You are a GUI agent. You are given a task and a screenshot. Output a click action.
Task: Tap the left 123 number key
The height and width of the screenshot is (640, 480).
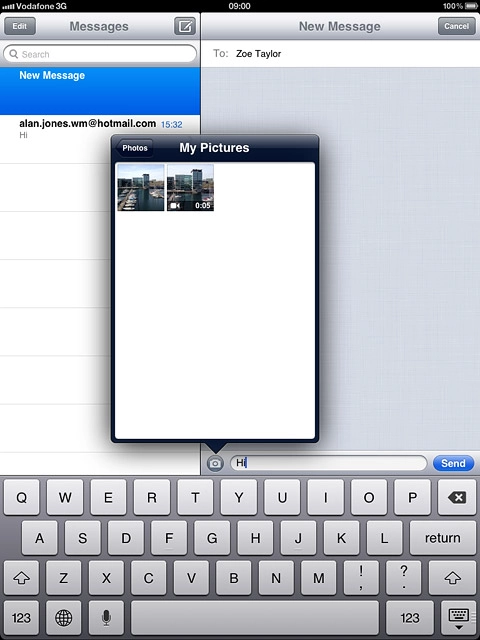21,618
